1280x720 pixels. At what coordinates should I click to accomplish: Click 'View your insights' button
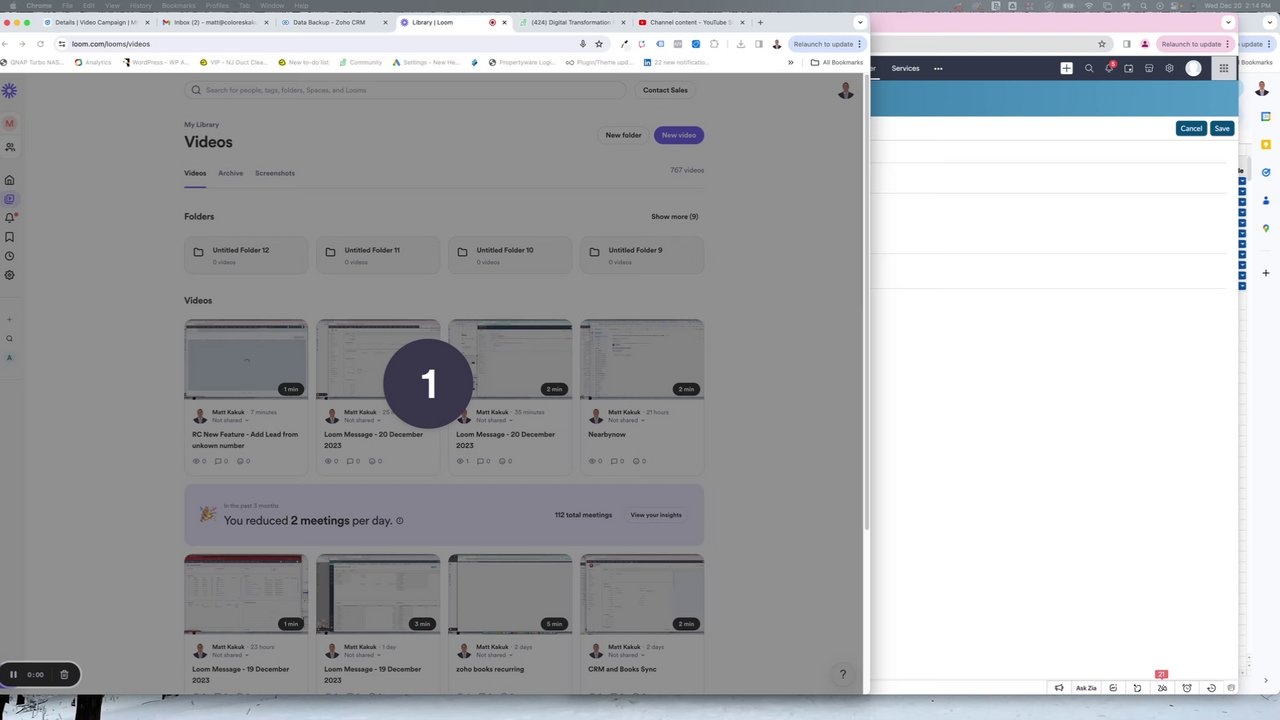[656, 515]
